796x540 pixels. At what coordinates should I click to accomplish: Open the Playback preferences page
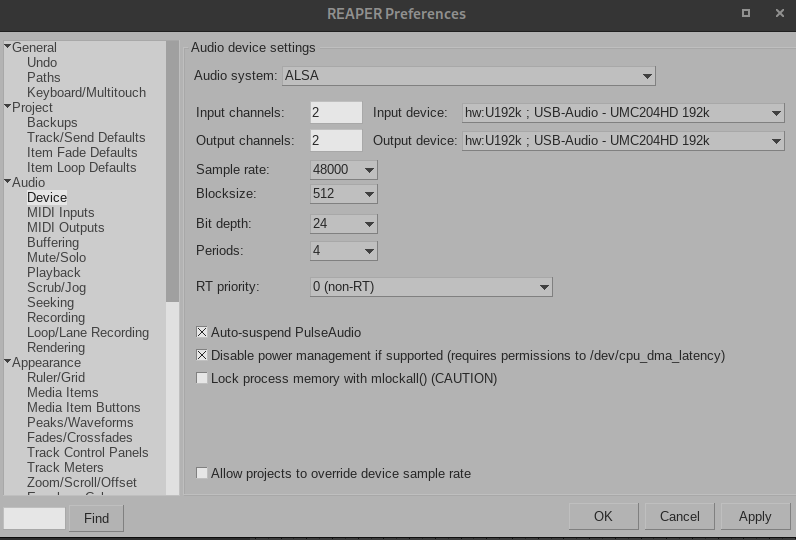pos(54,272)
